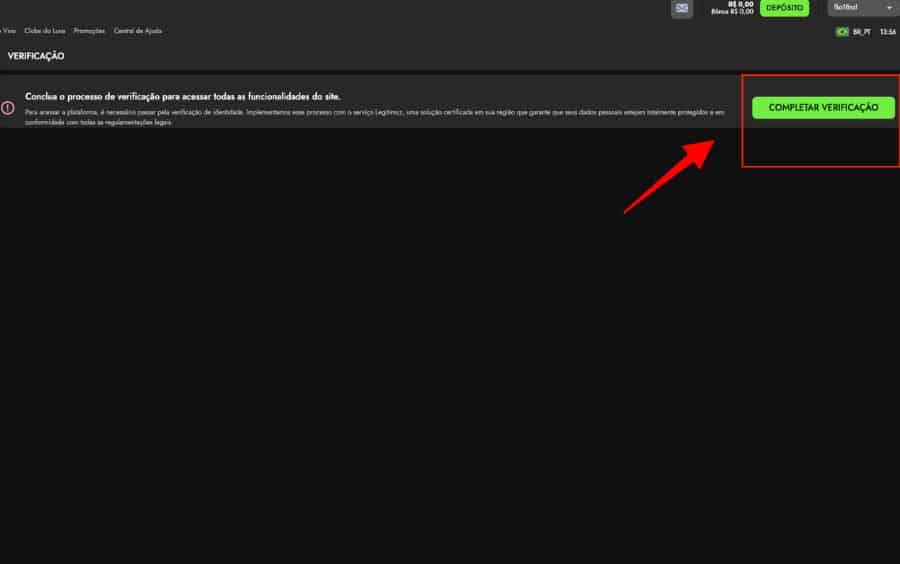The height and width of the screenshot is (564, 900).
Task: Expand the account dropdown arrow
Action: 889,8
